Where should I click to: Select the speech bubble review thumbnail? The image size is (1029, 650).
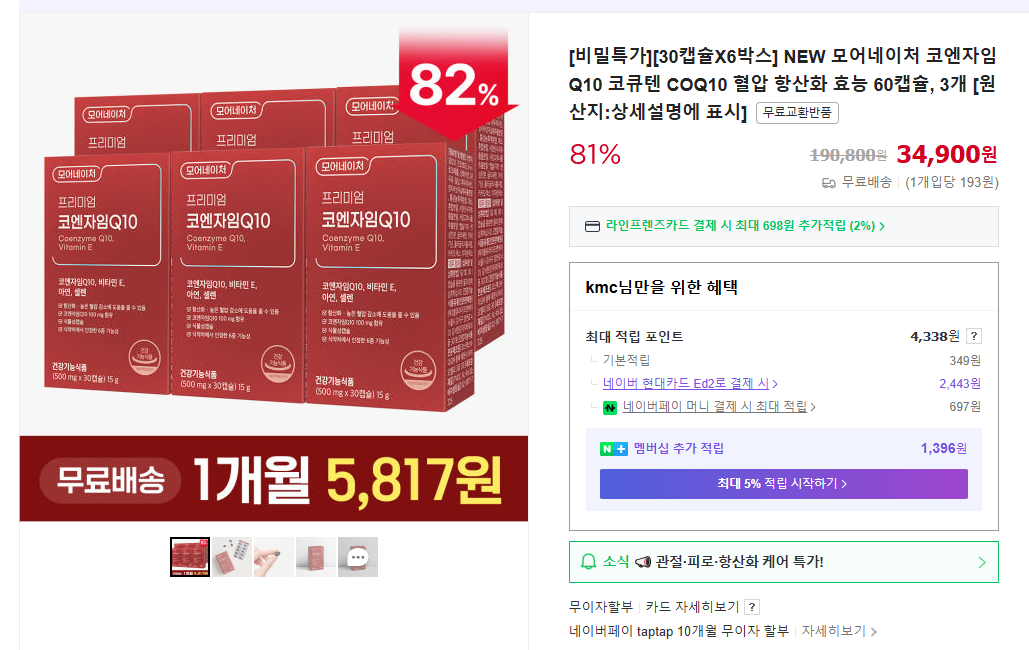tap(358, 557)
